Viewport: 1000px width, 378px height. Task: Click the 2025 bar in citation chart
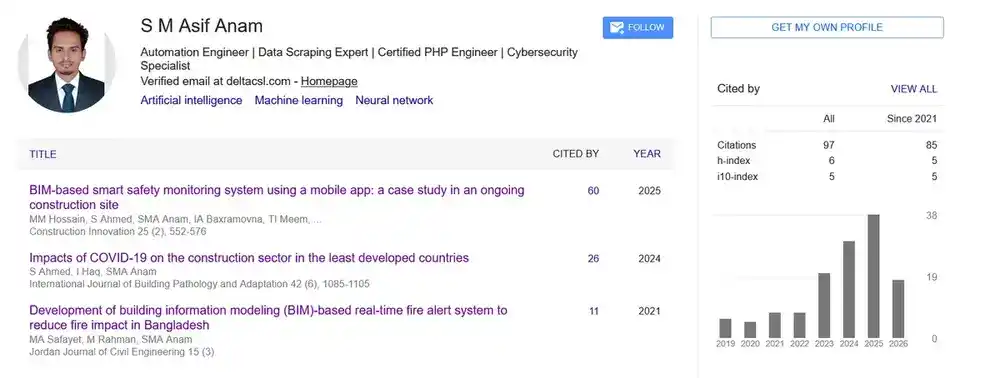[x=873, y=276]
